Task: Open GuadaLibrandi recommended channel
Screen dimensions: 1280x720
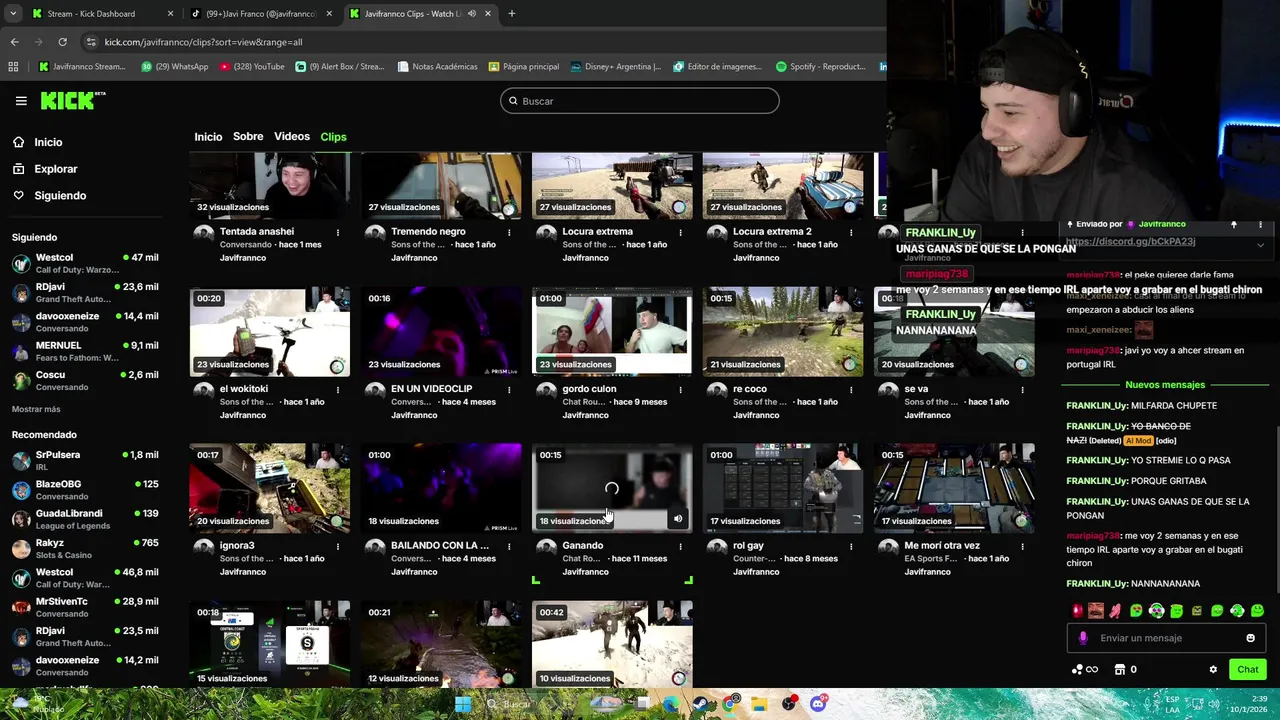Action: pyautogui.click(x=85, y=520)
